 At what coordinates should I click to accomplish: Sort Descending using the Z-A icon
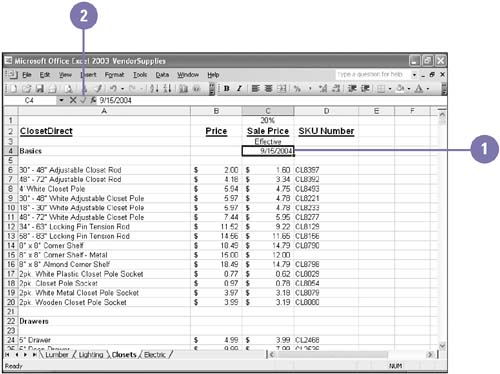point(167,89)
